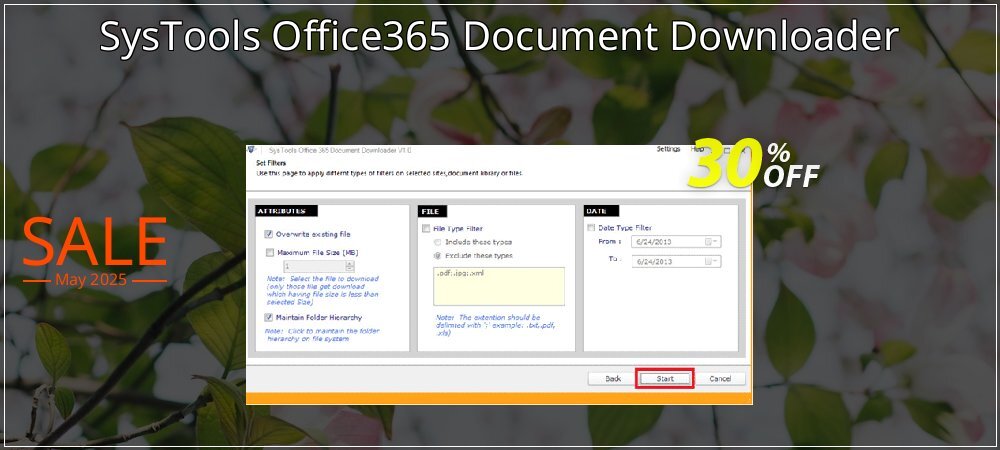
Task: Open the From date calendar dropdown
Action: tap(712, 242)
